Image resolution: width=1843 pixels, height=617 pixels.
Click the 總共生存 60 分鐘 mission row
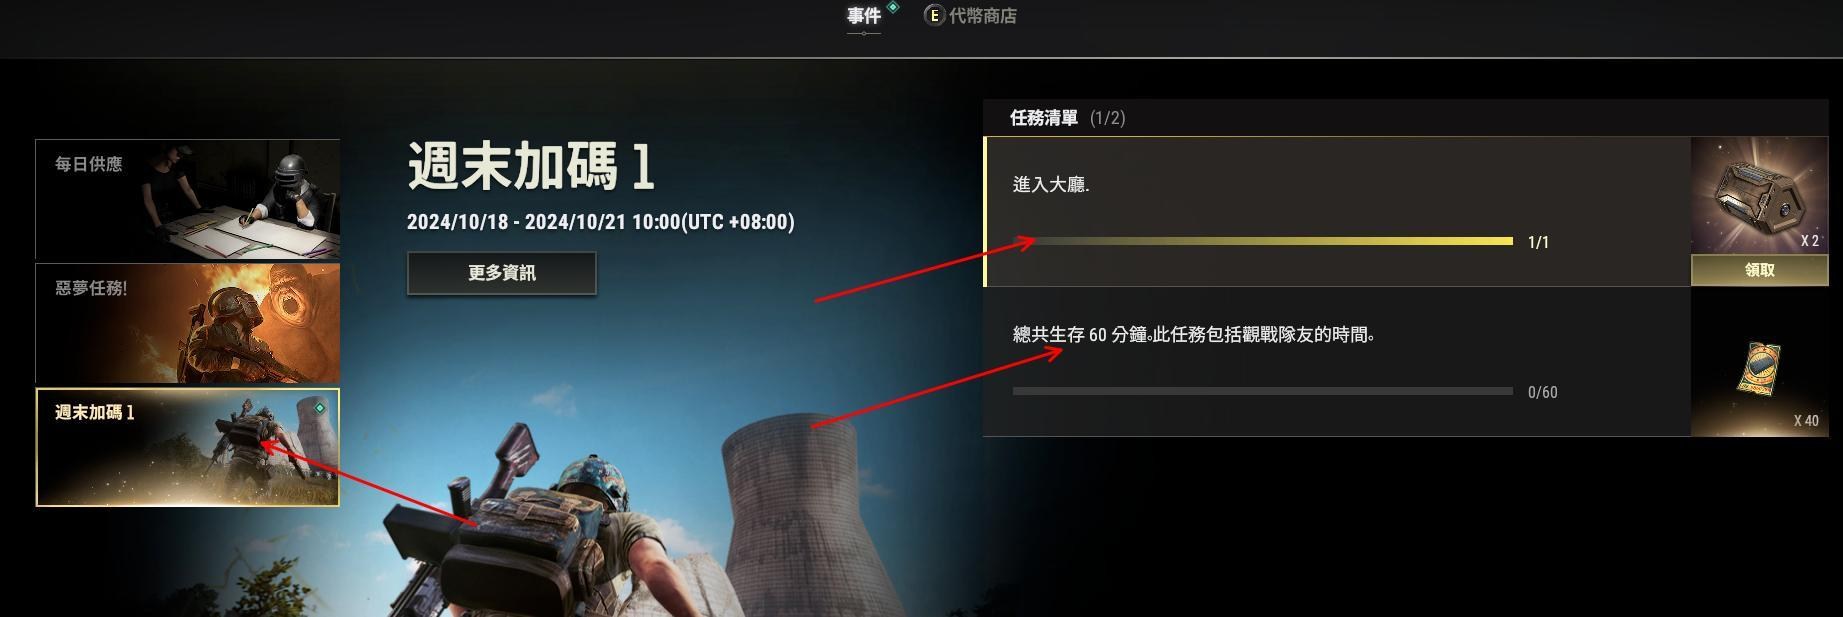pos(1337,362)
